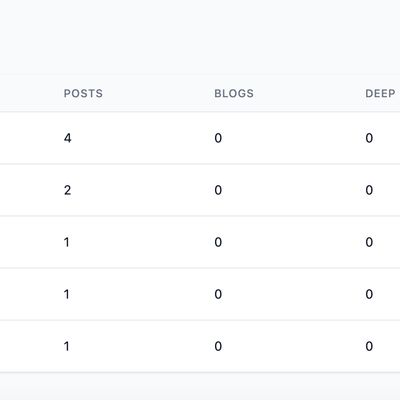Click BLOGS value 0 in fourth row
The image size is (400, 400).
tap(218, 294)
